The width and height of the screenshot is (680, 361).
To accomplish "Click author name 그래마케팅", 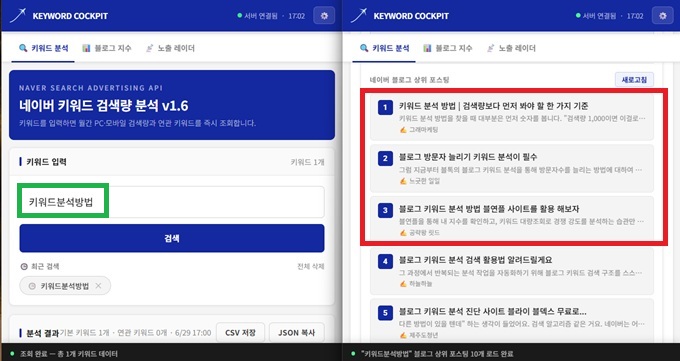I will [424, 130].
